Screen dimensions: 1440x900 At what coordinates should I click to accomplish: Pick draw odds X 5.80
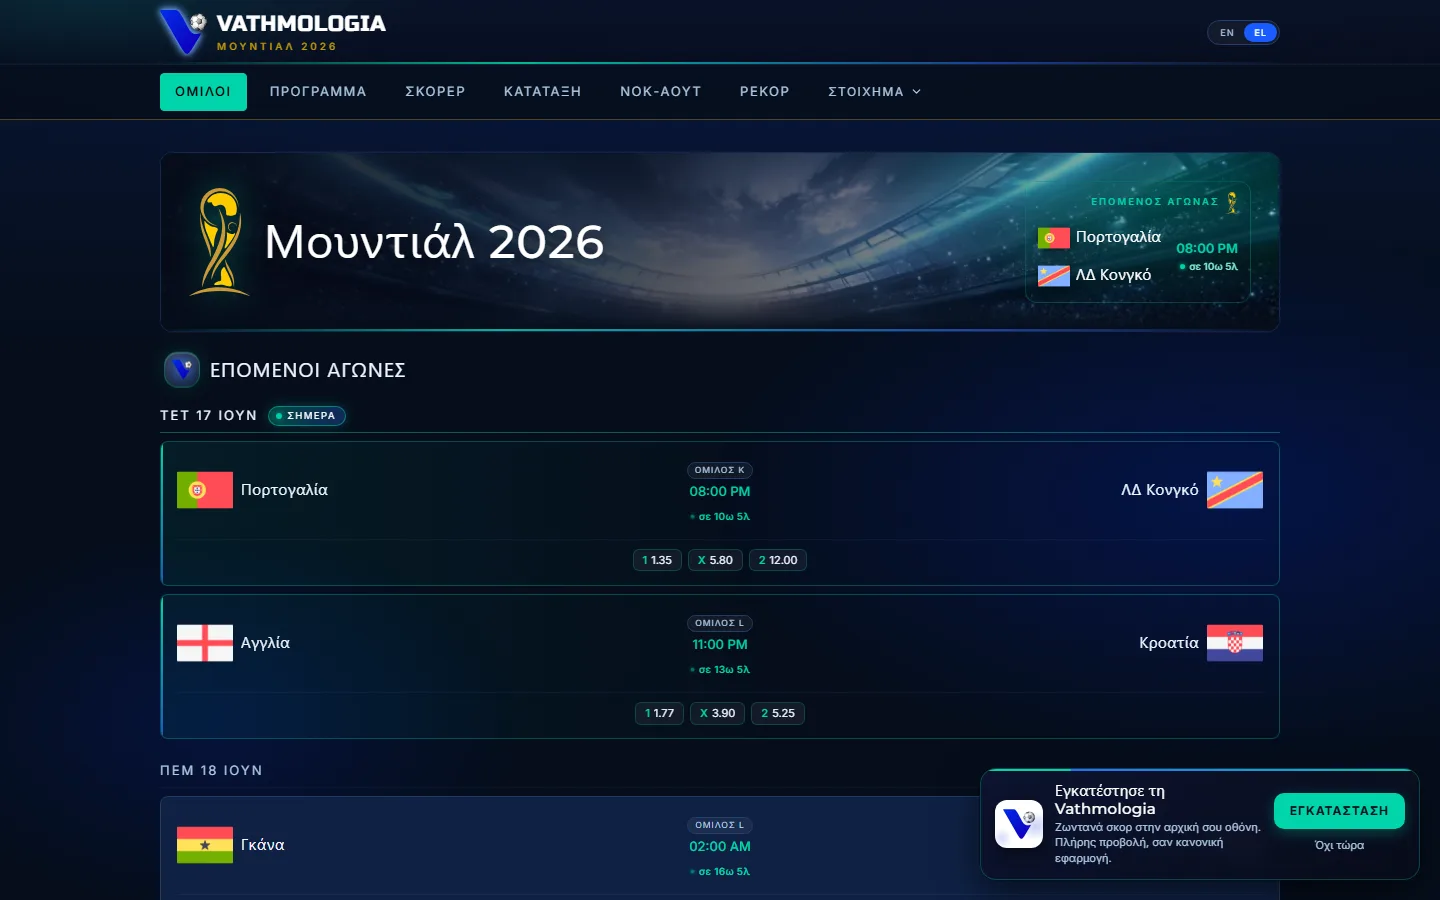(x=715, y=560)
